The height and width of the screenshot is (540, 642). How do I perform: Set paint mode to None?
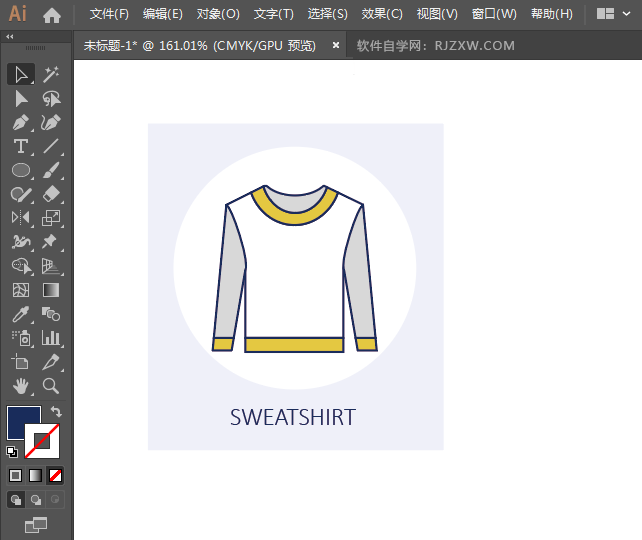pos(56,475)
